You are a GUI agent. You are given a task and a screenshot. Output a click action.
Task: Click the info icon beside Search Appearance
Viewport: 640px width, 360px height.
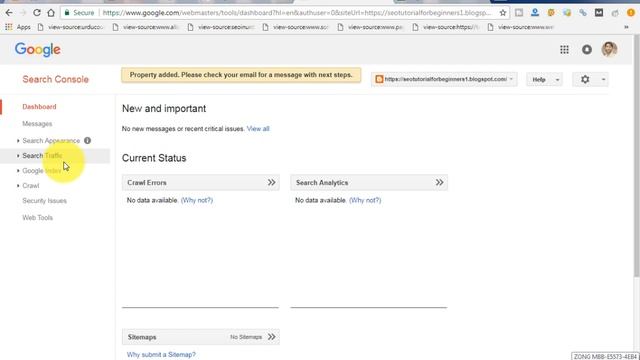tap(87, 140)
